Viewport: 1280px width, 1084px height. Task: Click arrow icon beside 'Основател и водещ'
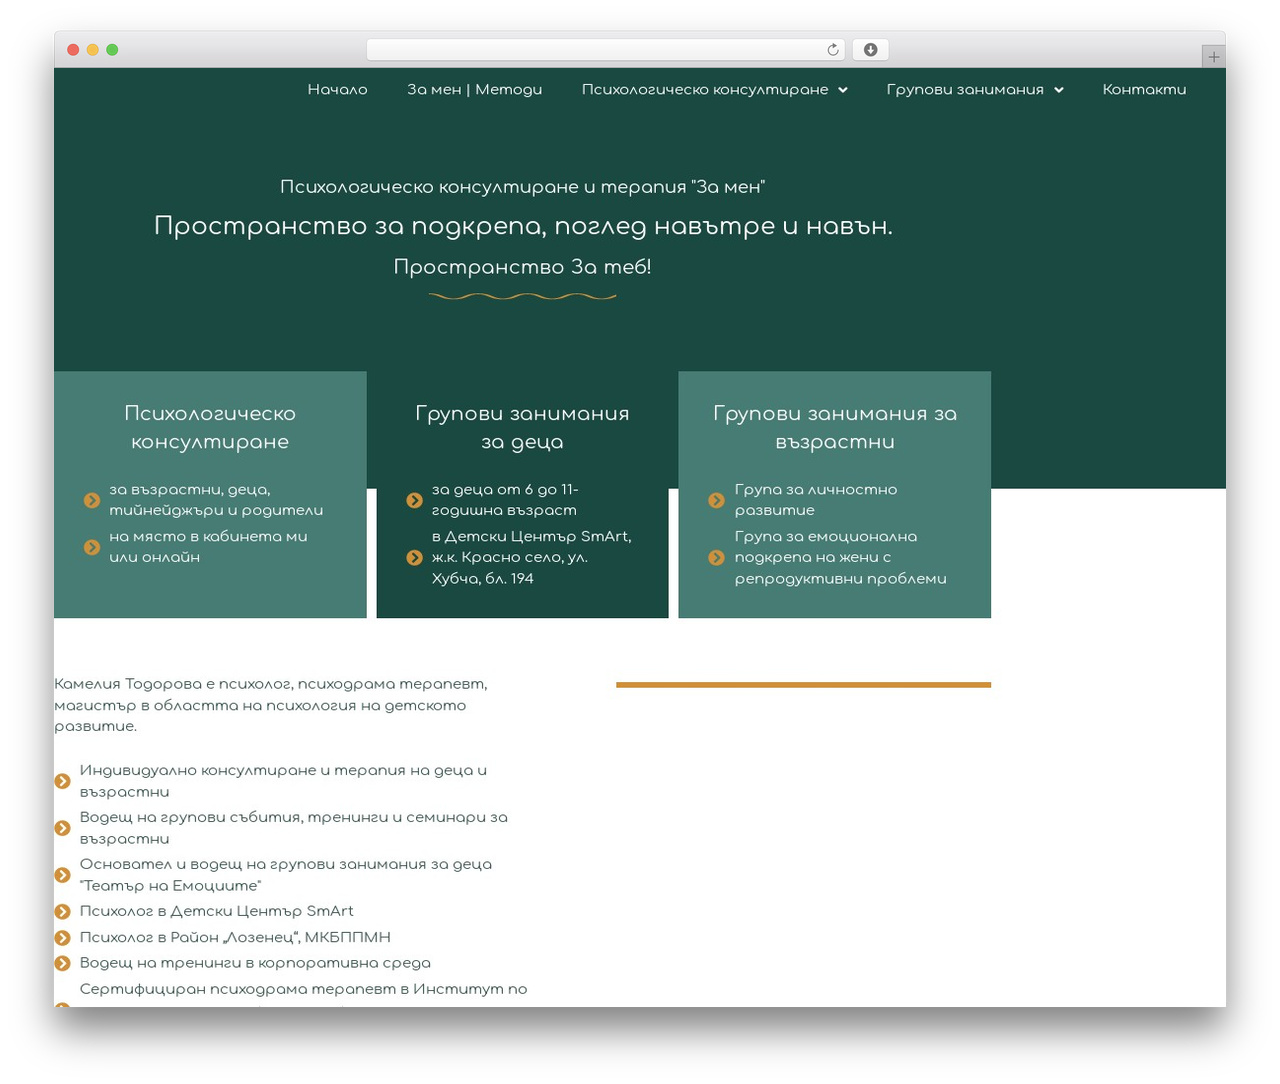62,875
